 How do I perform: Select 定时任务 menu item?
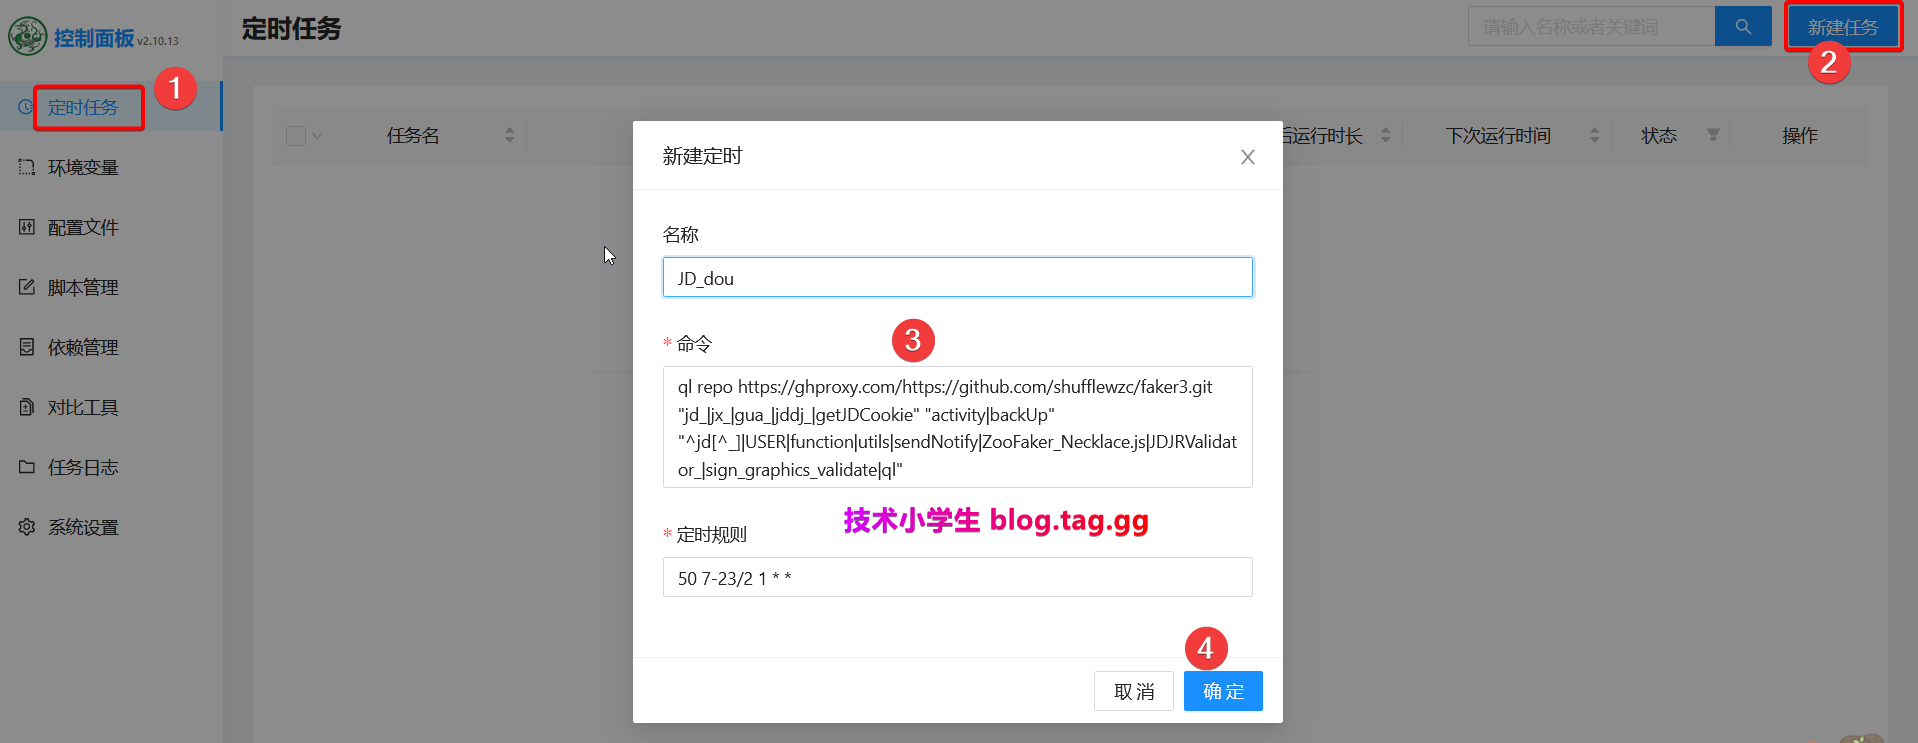click(83, 107)
